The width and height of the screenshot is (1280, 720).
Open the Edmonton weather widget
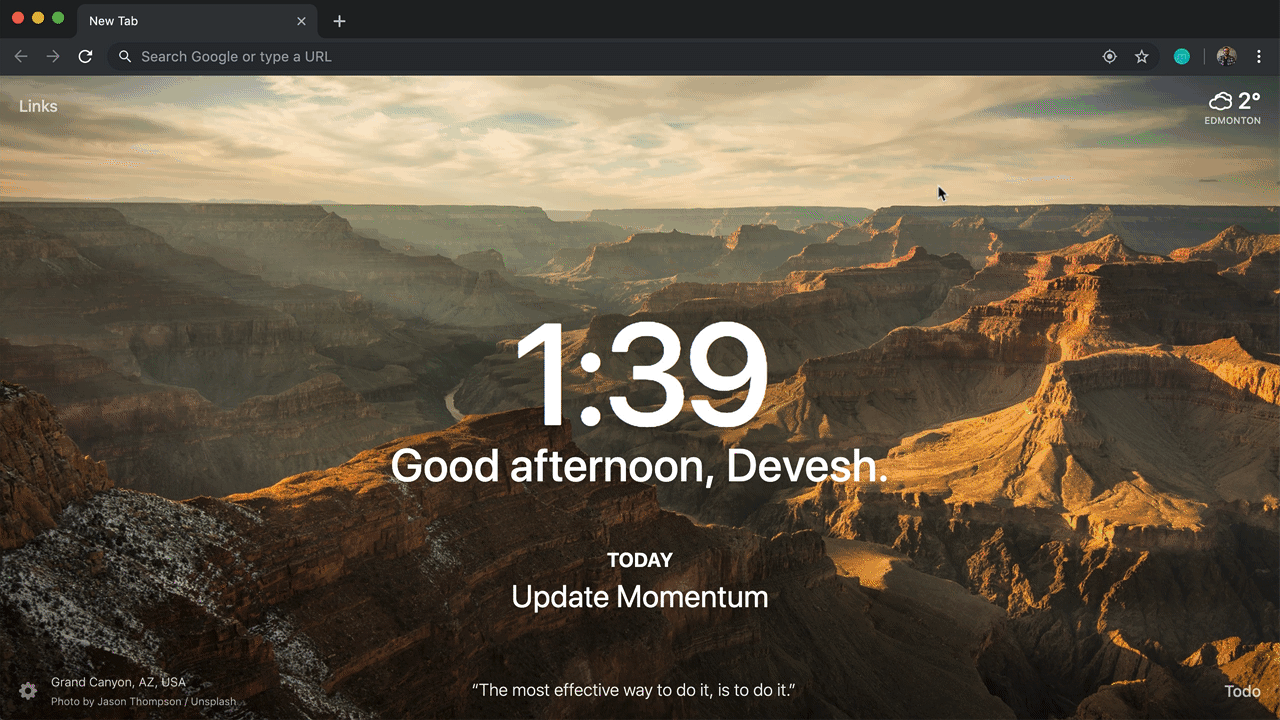(1233, 107)
